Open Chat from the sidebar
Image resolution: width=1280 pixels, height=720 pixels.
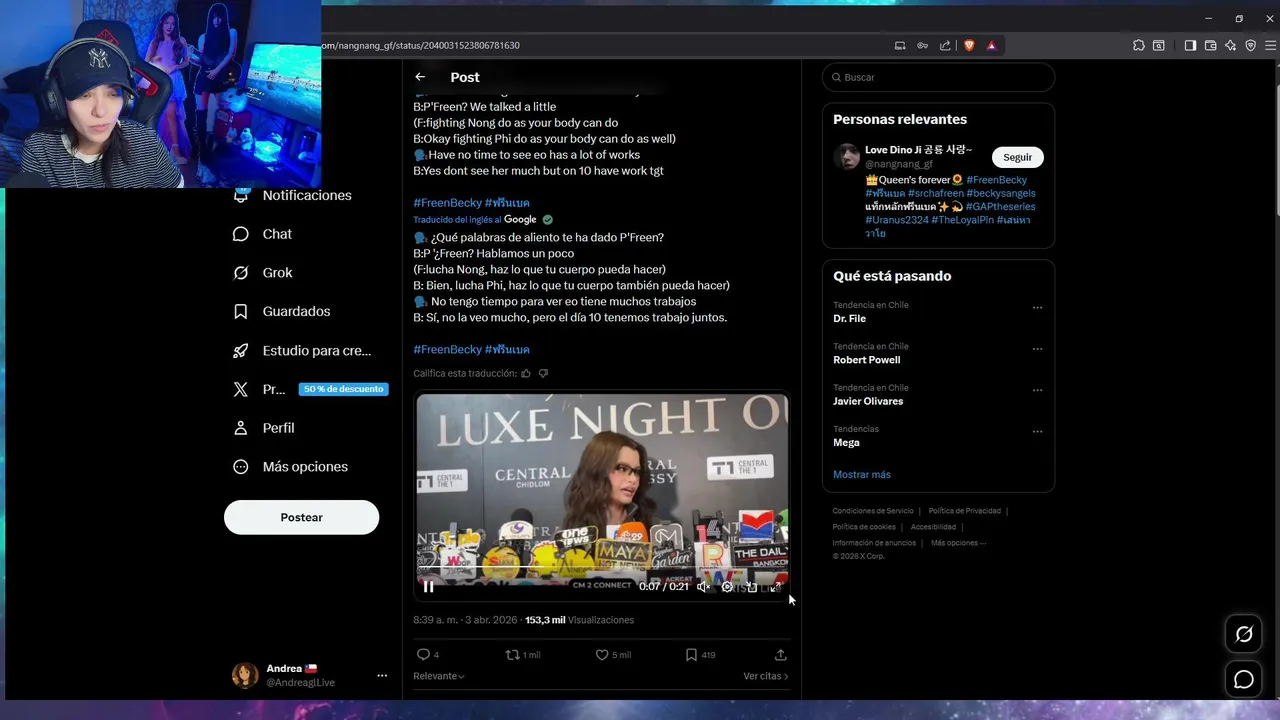click(262, 234)
